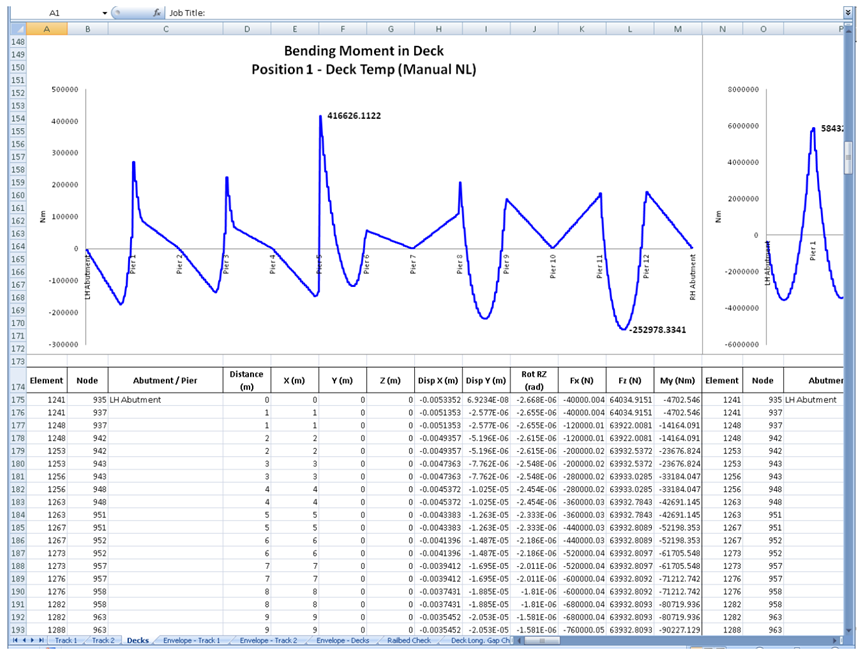Open the Track 2 sheet tab
This screenshot has width=858, height=650.
[103, 640]
